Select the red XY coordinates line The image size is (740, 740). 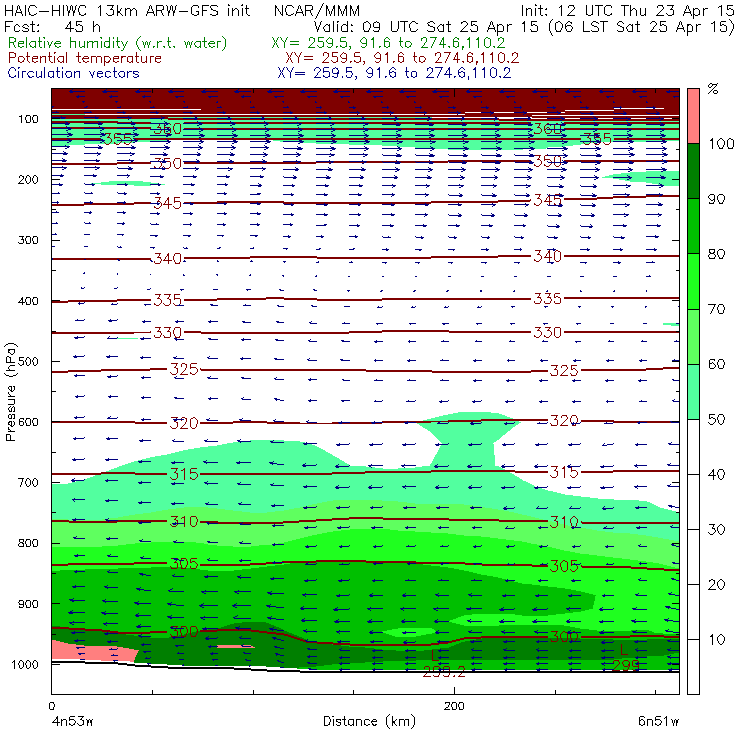(402, 58)
